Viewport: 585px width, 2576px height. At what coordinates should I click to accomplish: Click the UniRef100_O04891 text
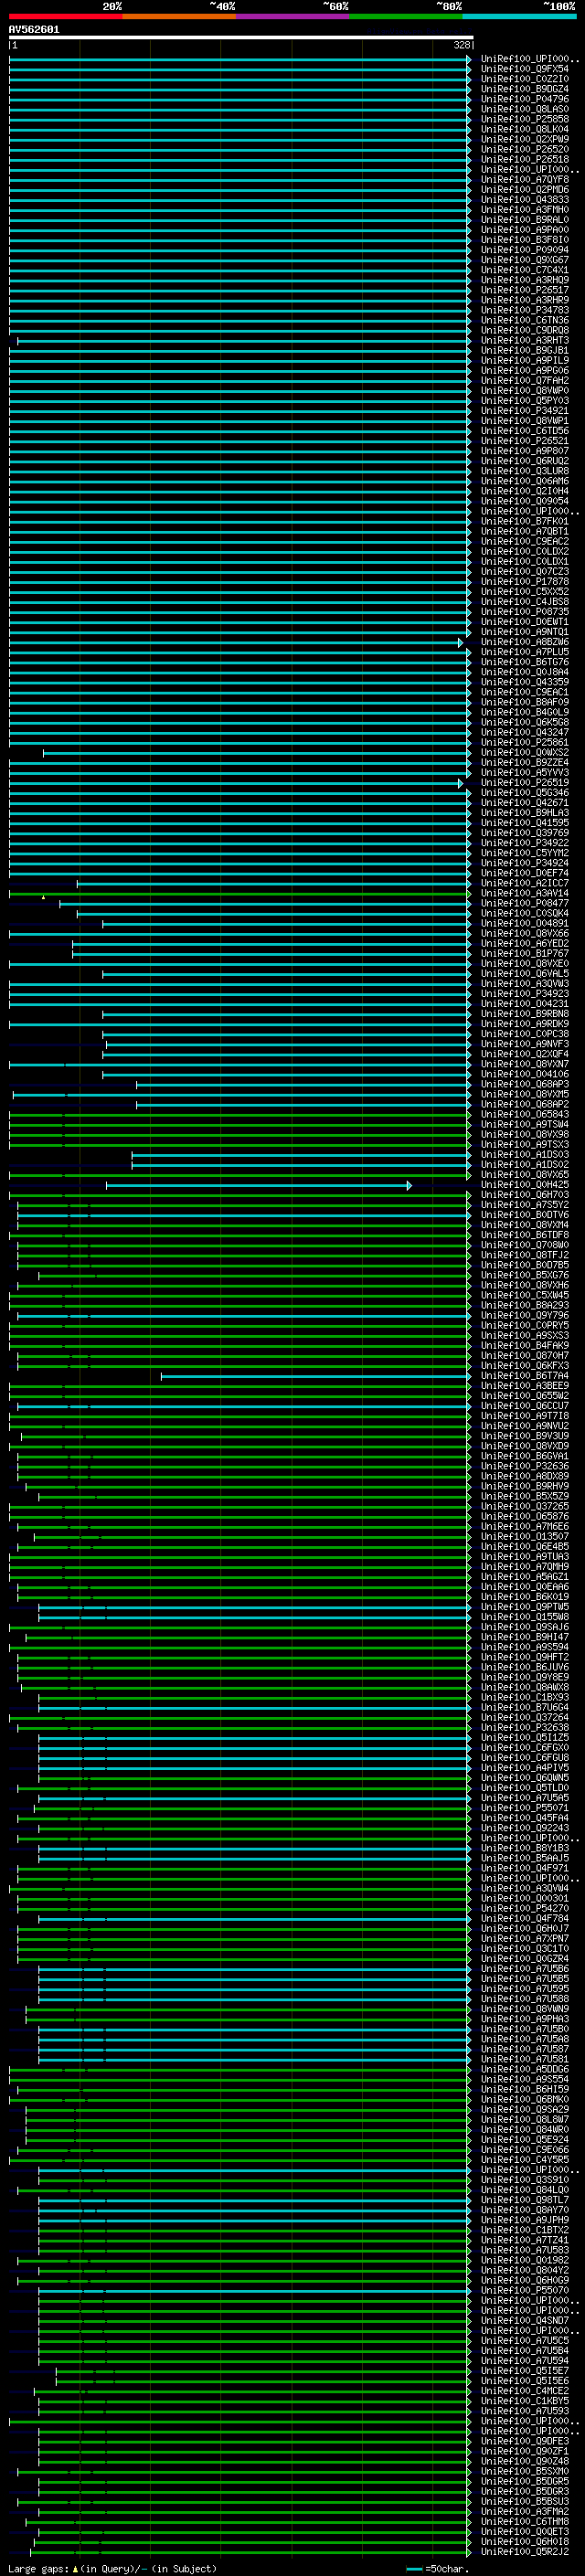pos(525,924)
